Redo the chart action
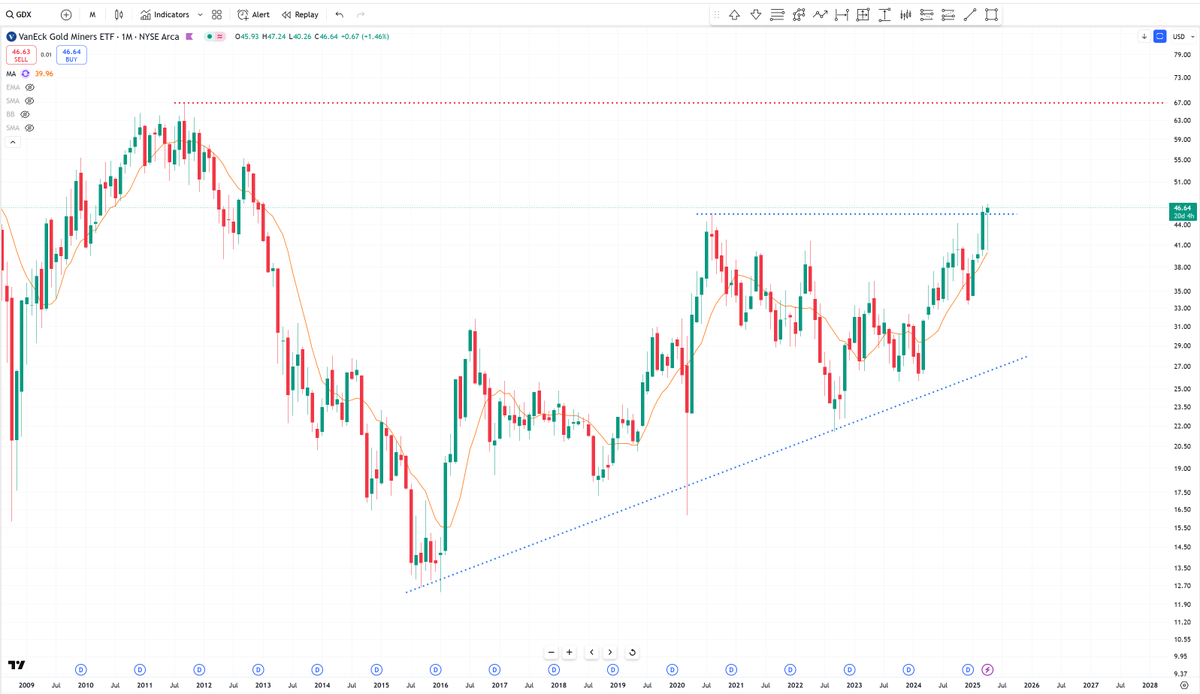This screenshot has width=1200, height=694. 360,15
